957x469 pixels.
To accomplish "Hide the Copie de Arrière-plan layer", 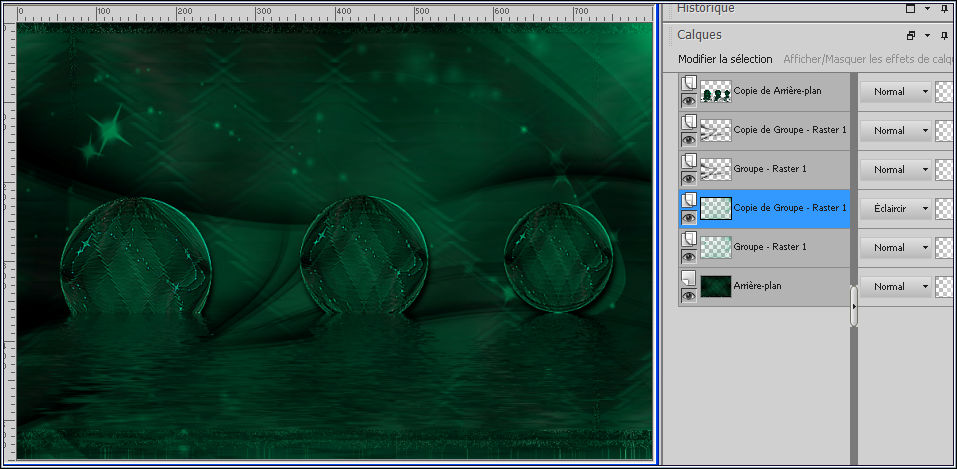I will [x=689, y=100].
